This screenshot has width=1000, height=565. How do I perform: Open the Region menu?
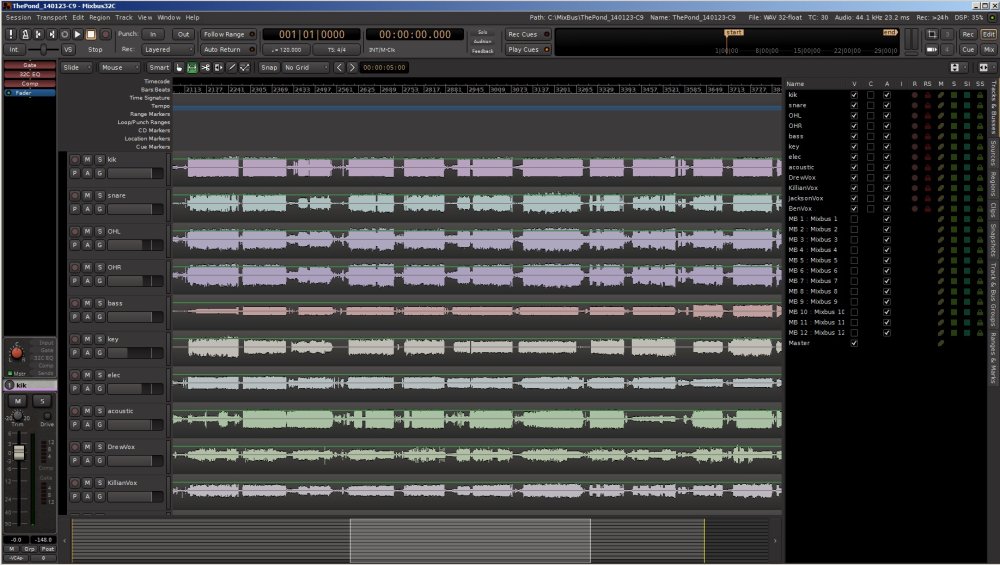100,18
